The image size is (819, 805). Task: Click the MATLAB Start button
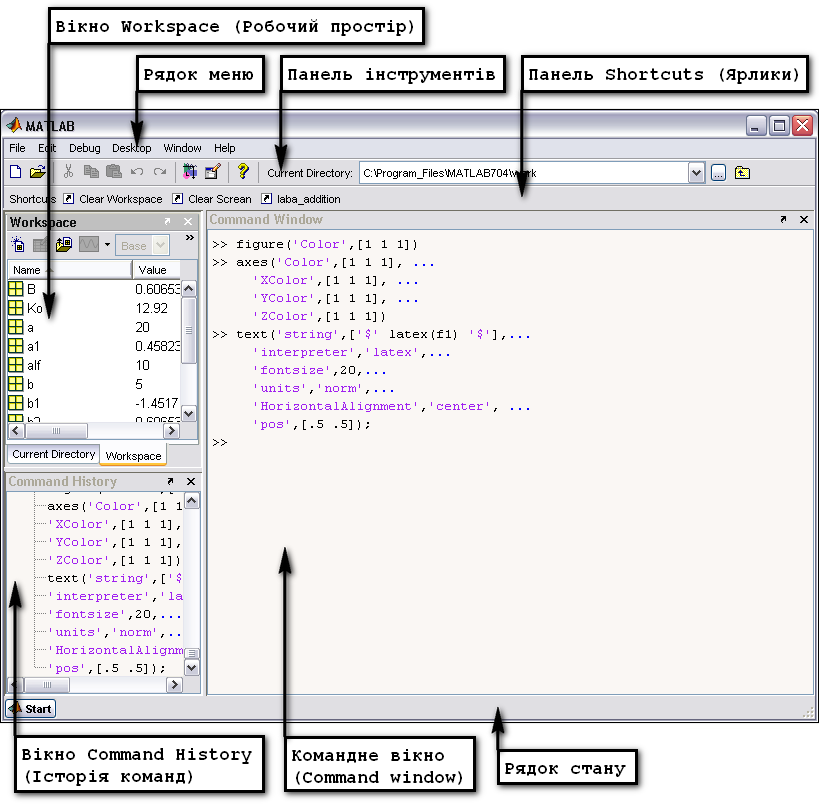[x=31, y=709]
